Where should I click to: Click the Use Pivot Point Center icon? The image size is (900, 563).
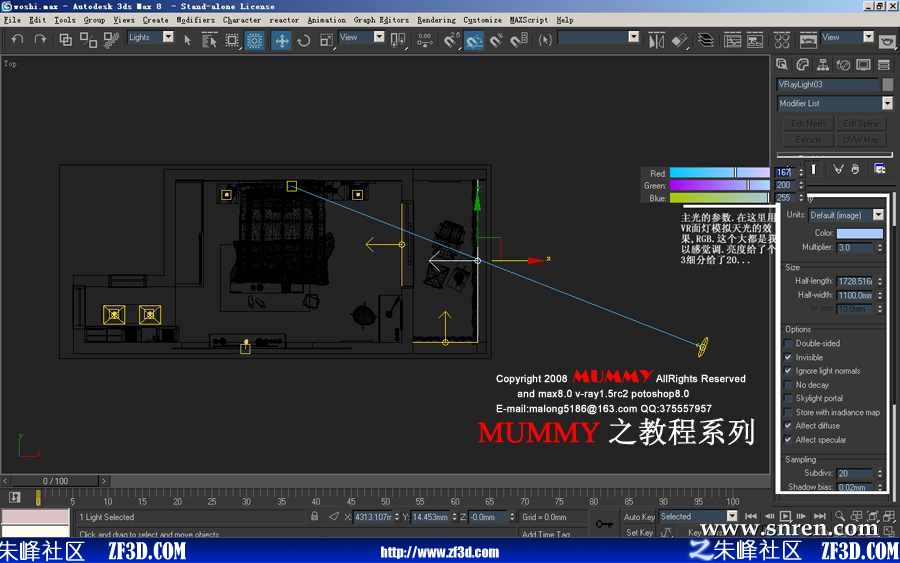[x=397, y=40]
